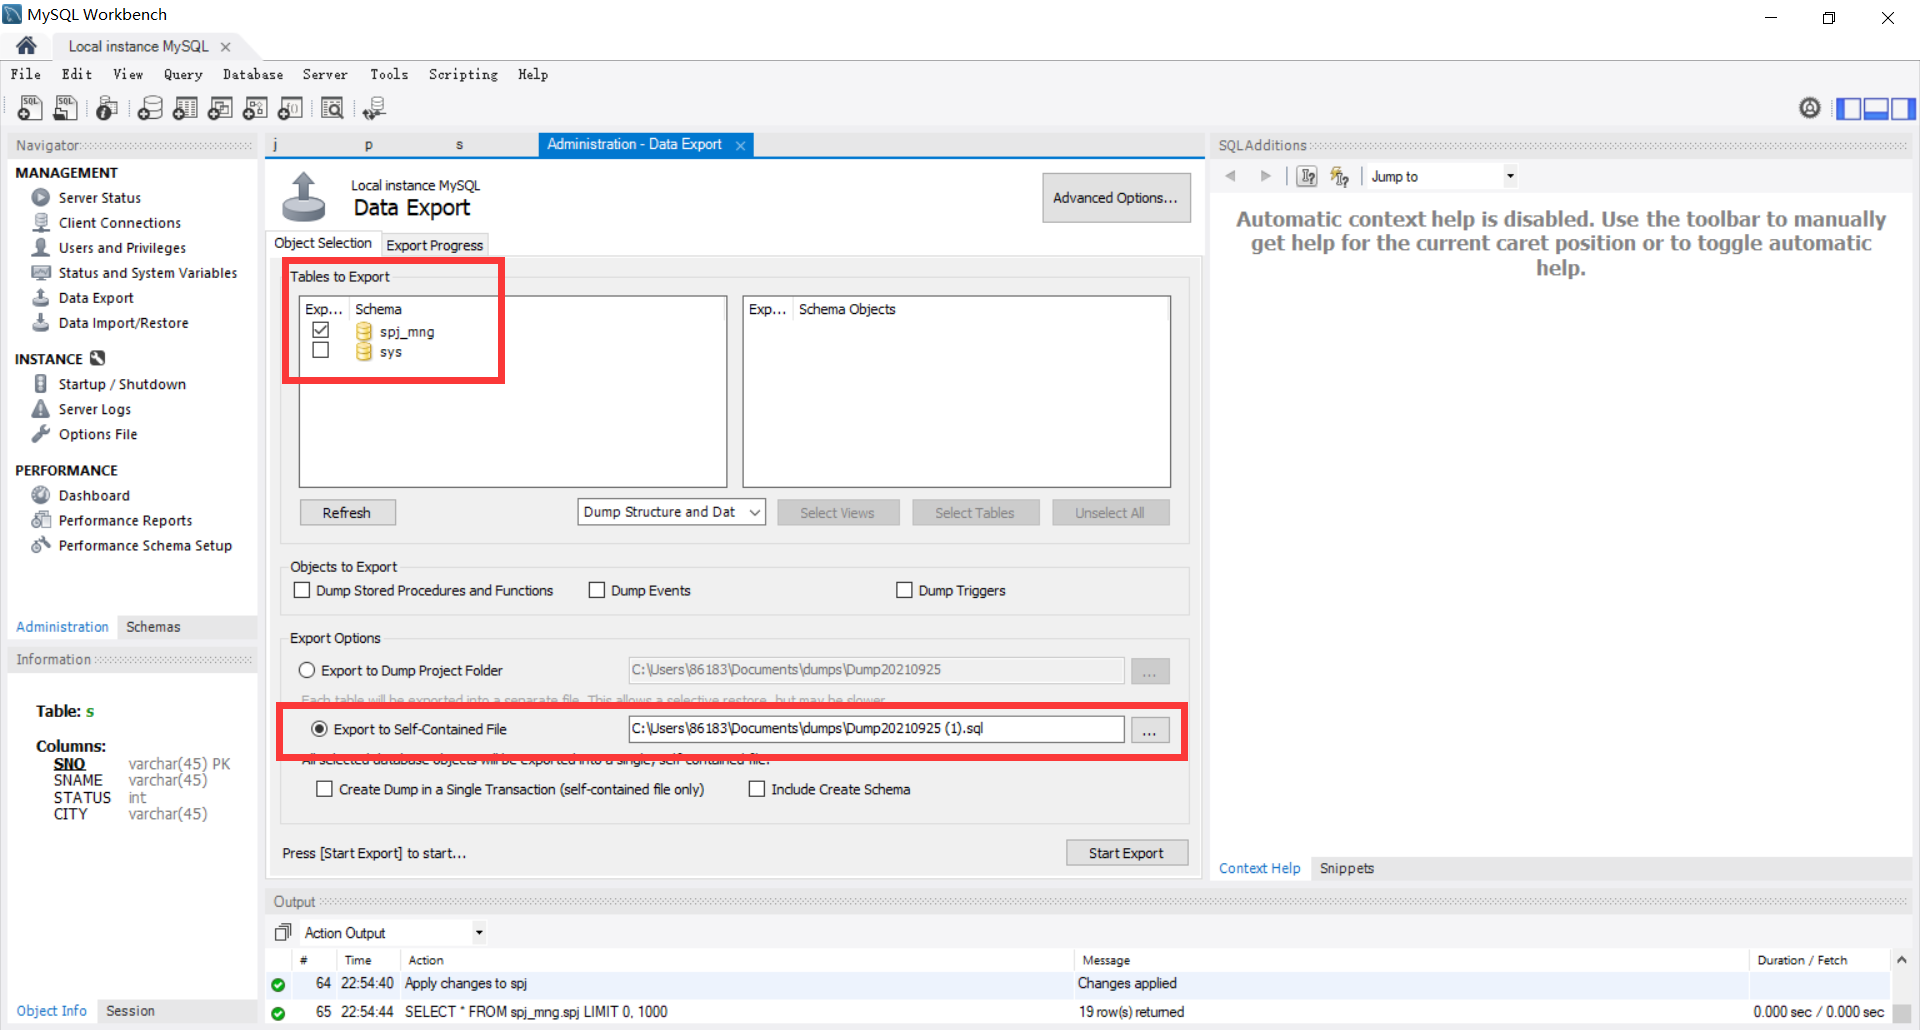Create a new function icon

pyautogui.click(x=290, y=108)
